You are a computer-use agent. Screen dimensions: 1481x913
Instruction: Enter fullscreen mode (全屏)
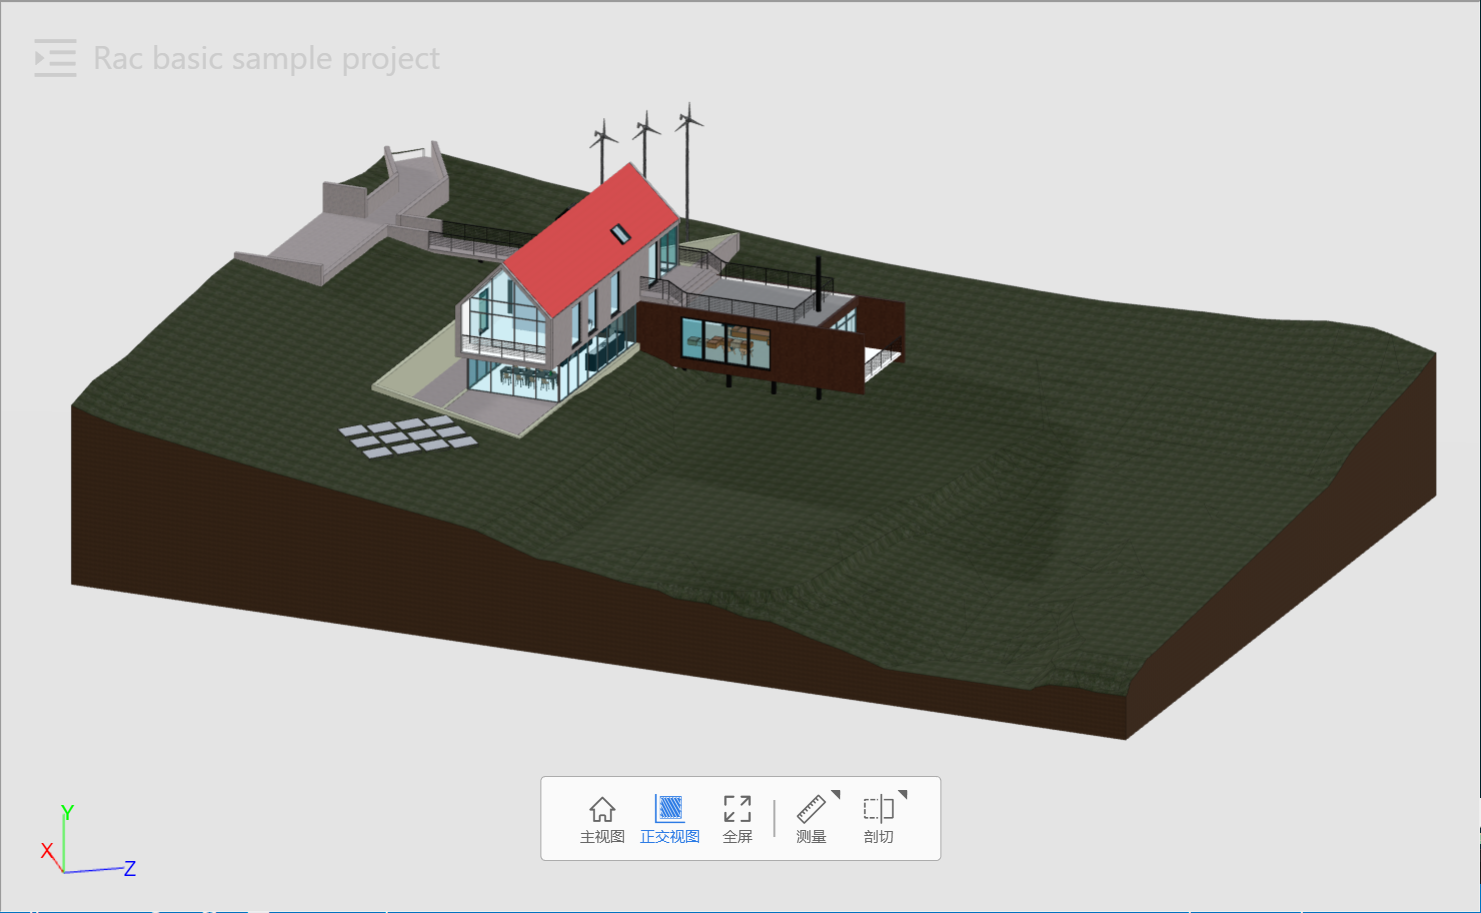(x=737, y=819)
